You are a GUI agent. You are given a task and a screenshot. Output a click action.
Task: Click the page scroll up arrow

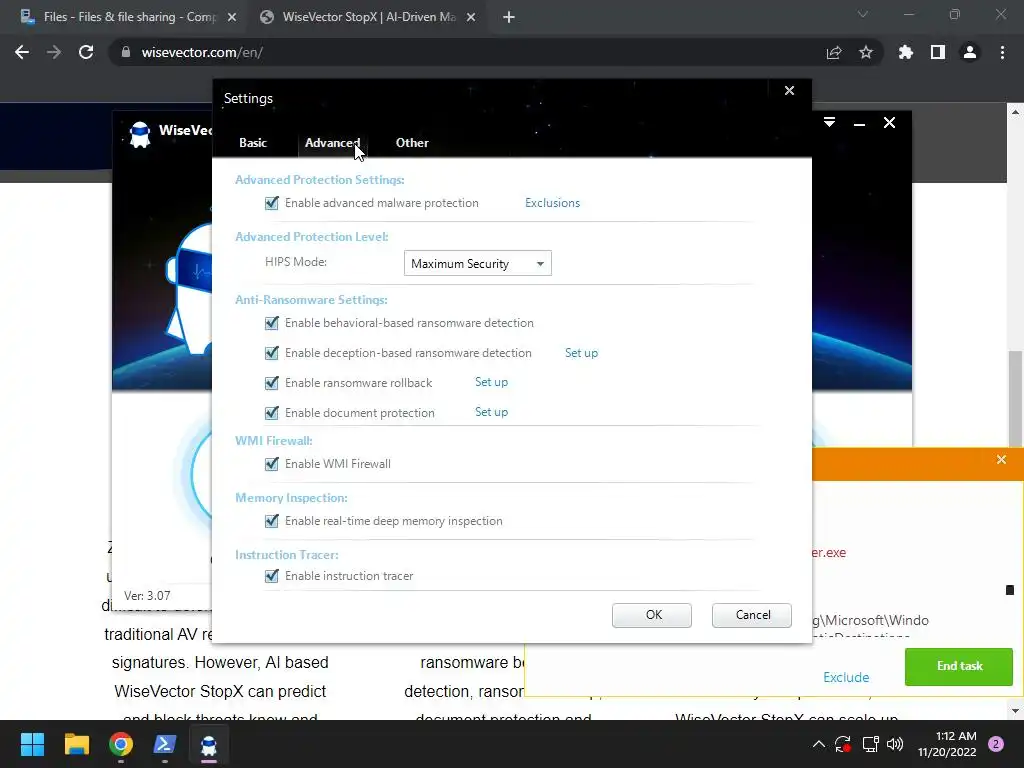click(1016, 112)
